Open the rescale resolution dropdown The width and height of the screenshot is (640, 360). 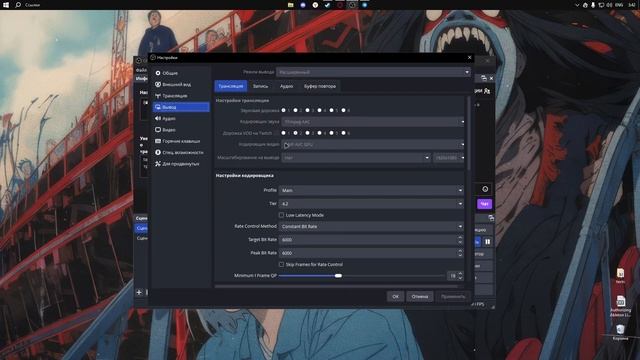tap(449, 158)
